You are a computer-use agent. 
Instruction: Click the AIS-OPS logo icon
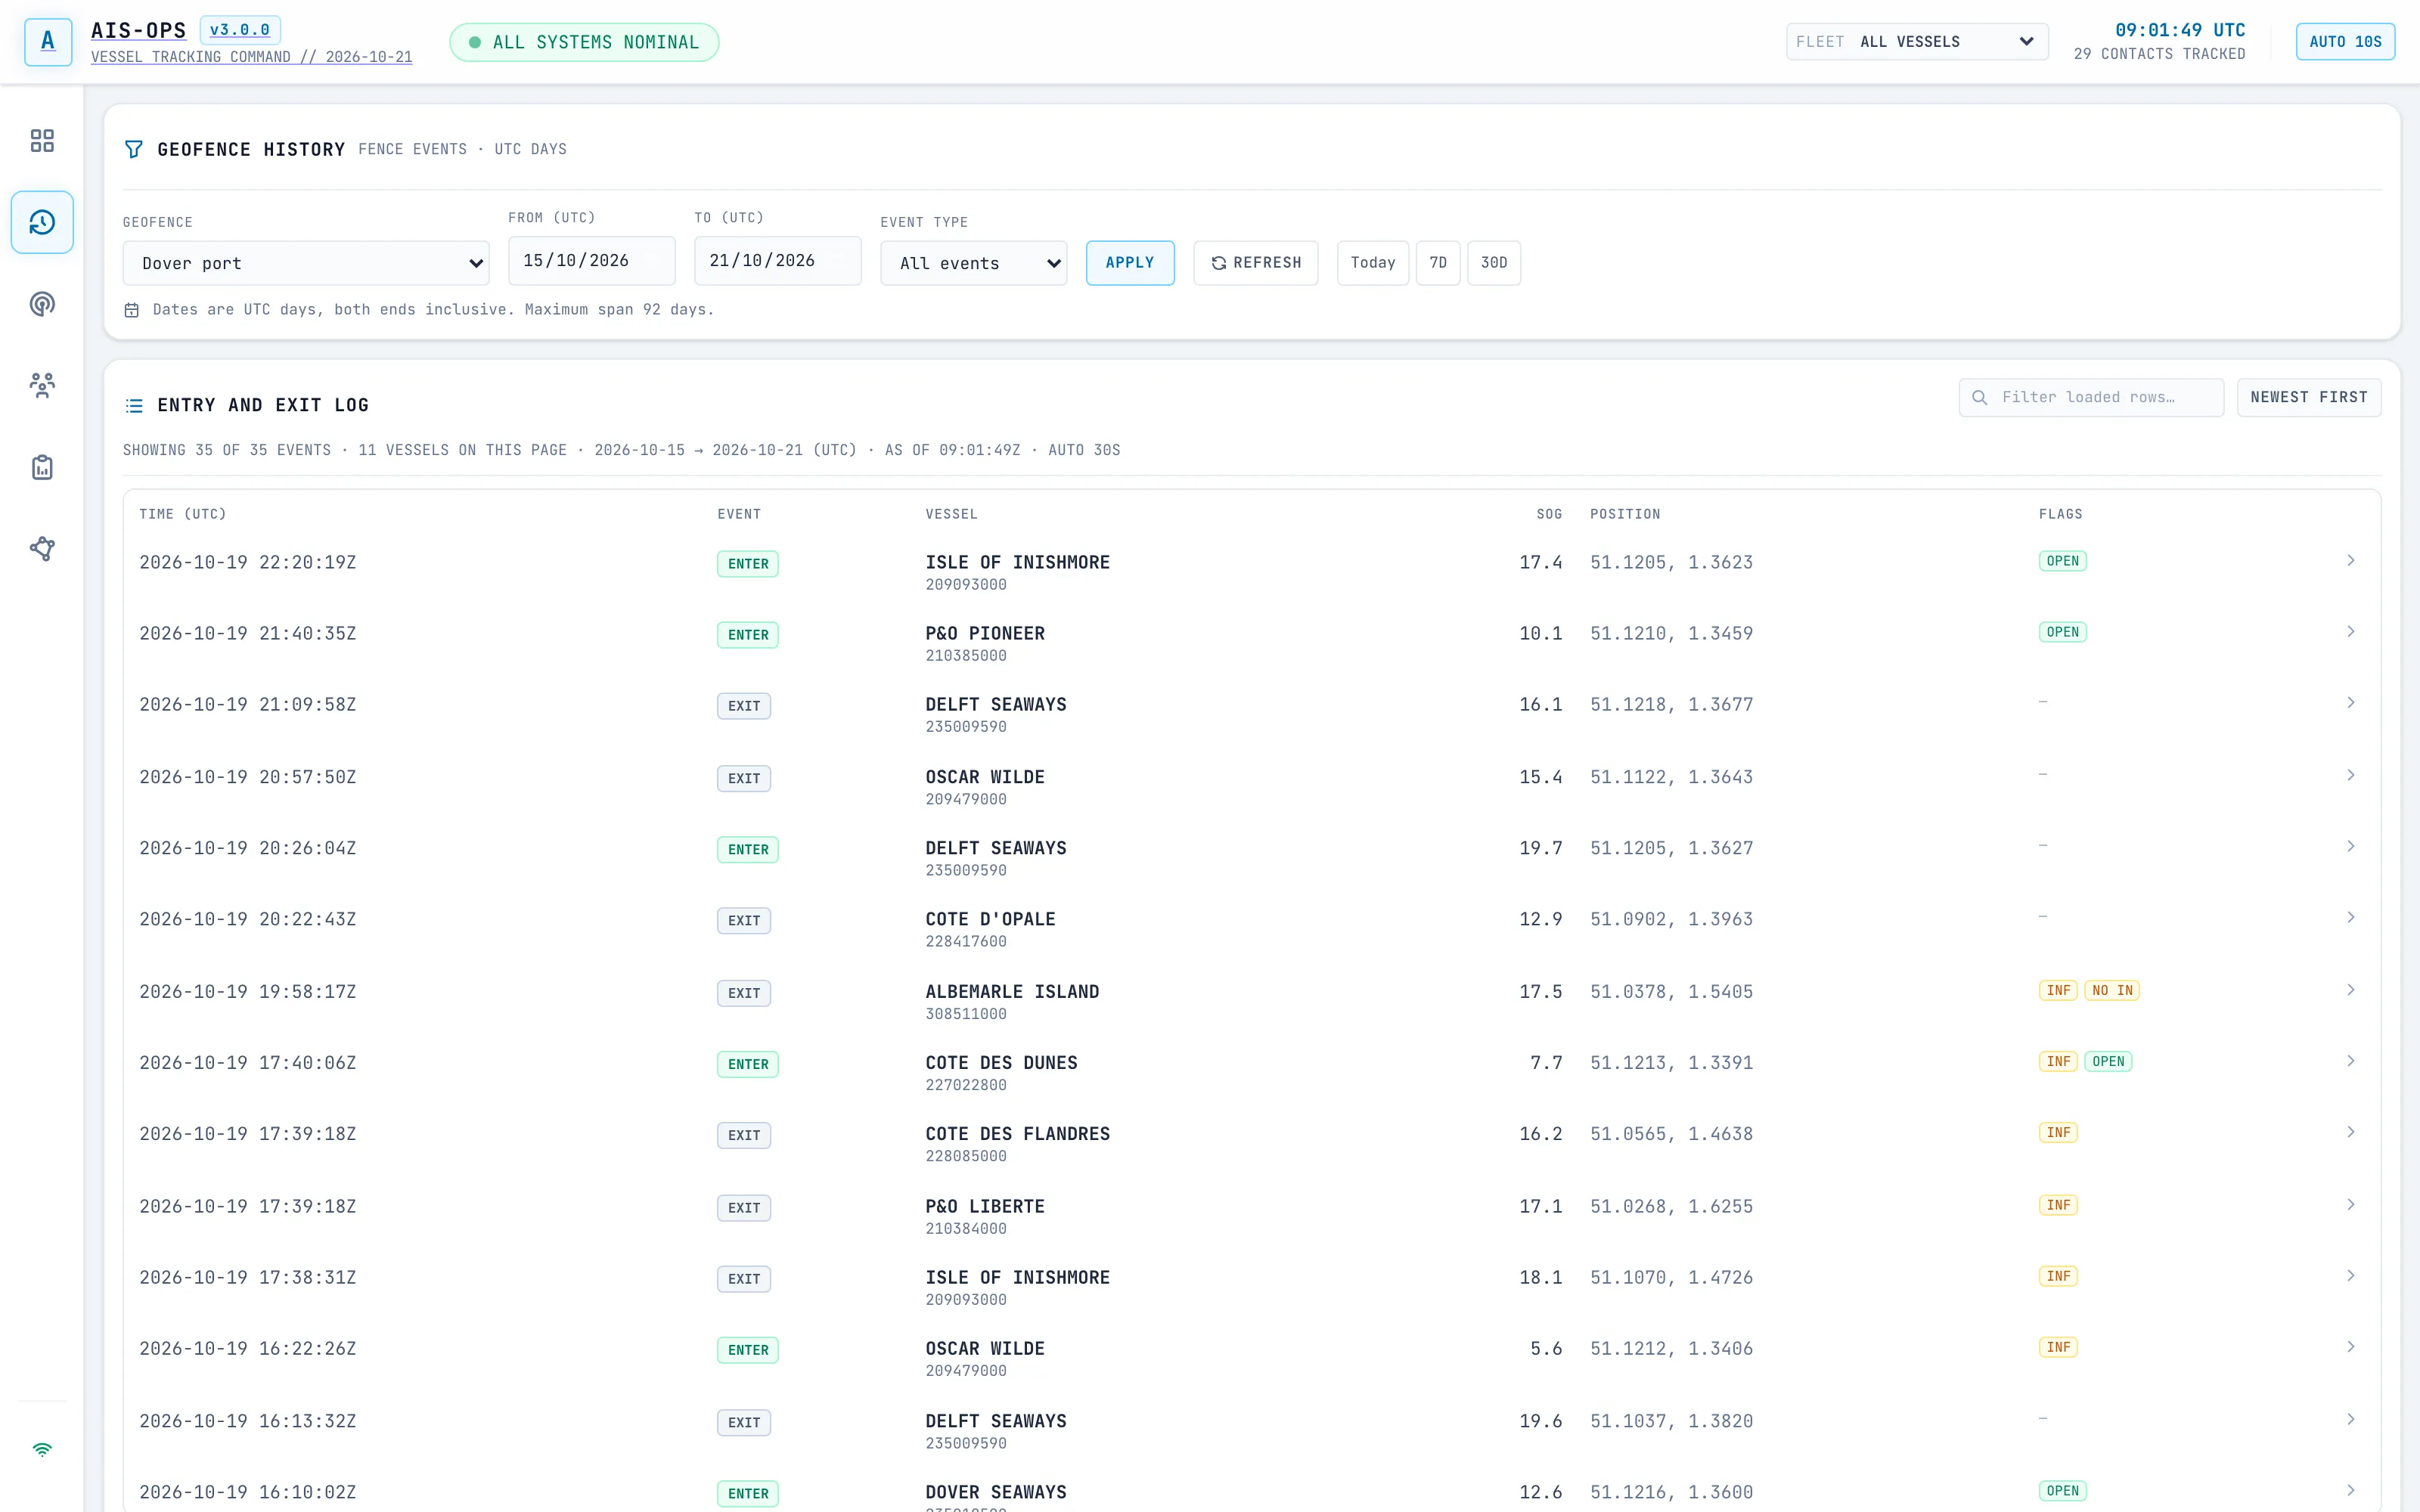point(48,42)
